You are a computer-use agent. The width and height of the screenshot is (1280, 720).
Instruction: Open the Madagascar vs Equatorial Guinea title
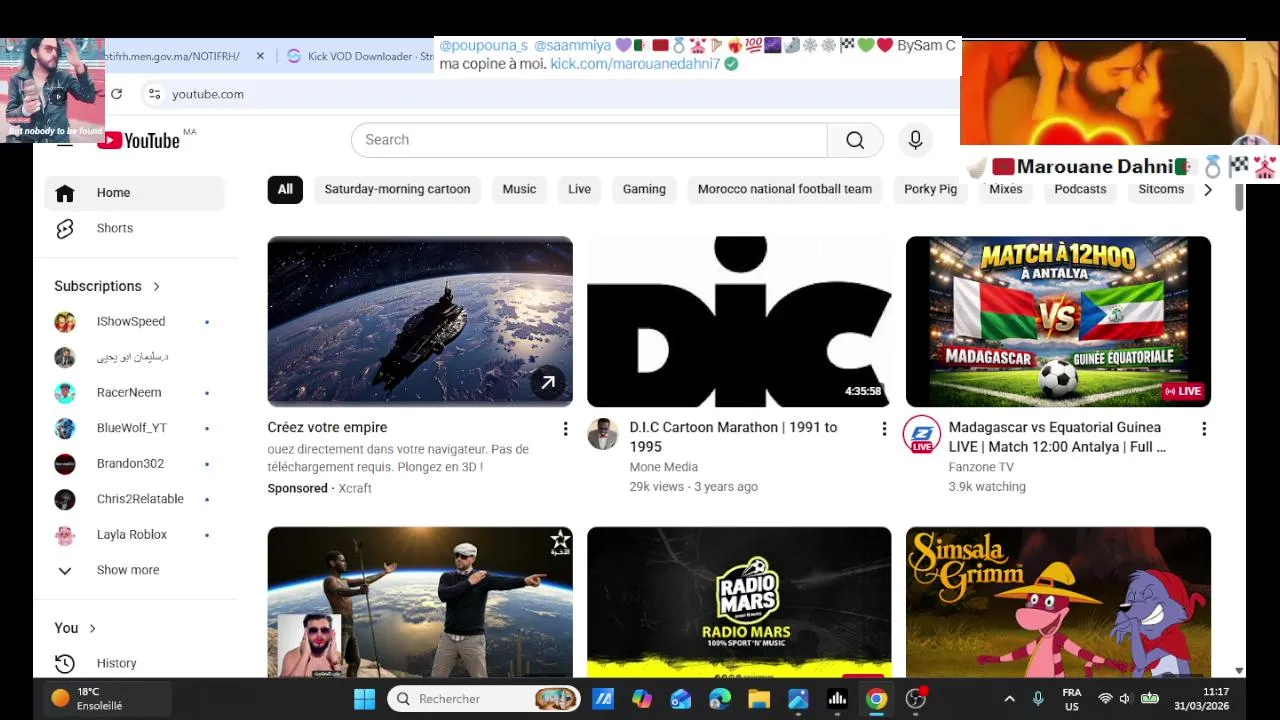[1057, 437]
